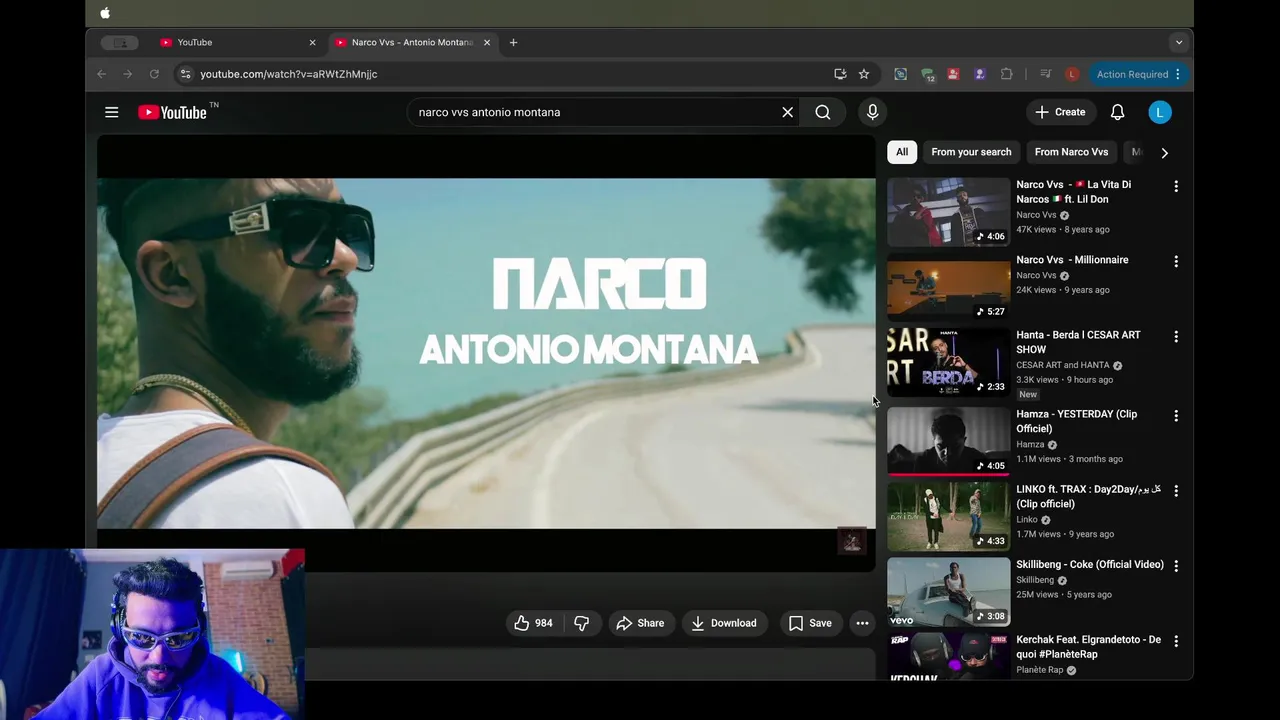Open a new browser tab
The height and width of the screenshot is (720, 1280).
pyautogui.click(x=513, y=42)
